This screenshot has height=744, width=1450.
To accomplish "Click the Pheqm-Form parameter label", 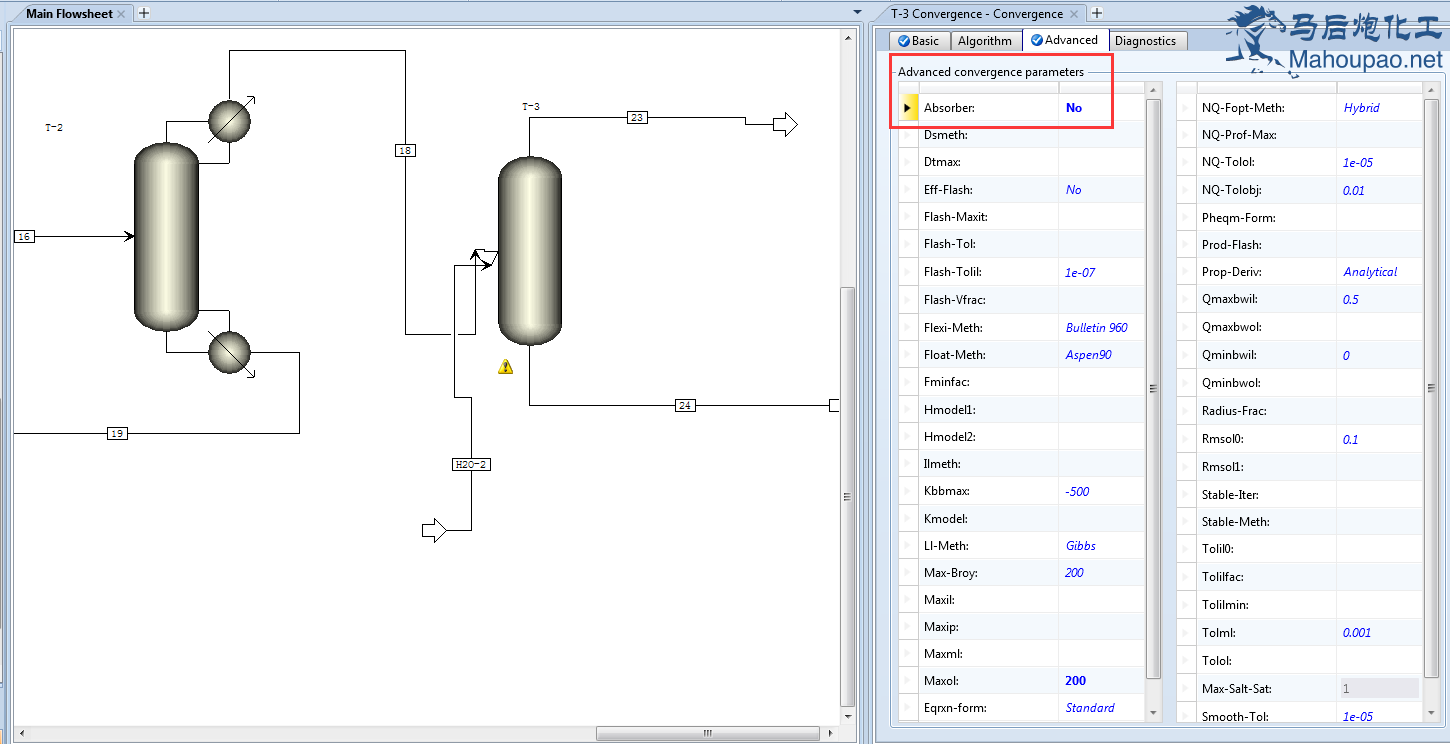I will click(1239, 218).
